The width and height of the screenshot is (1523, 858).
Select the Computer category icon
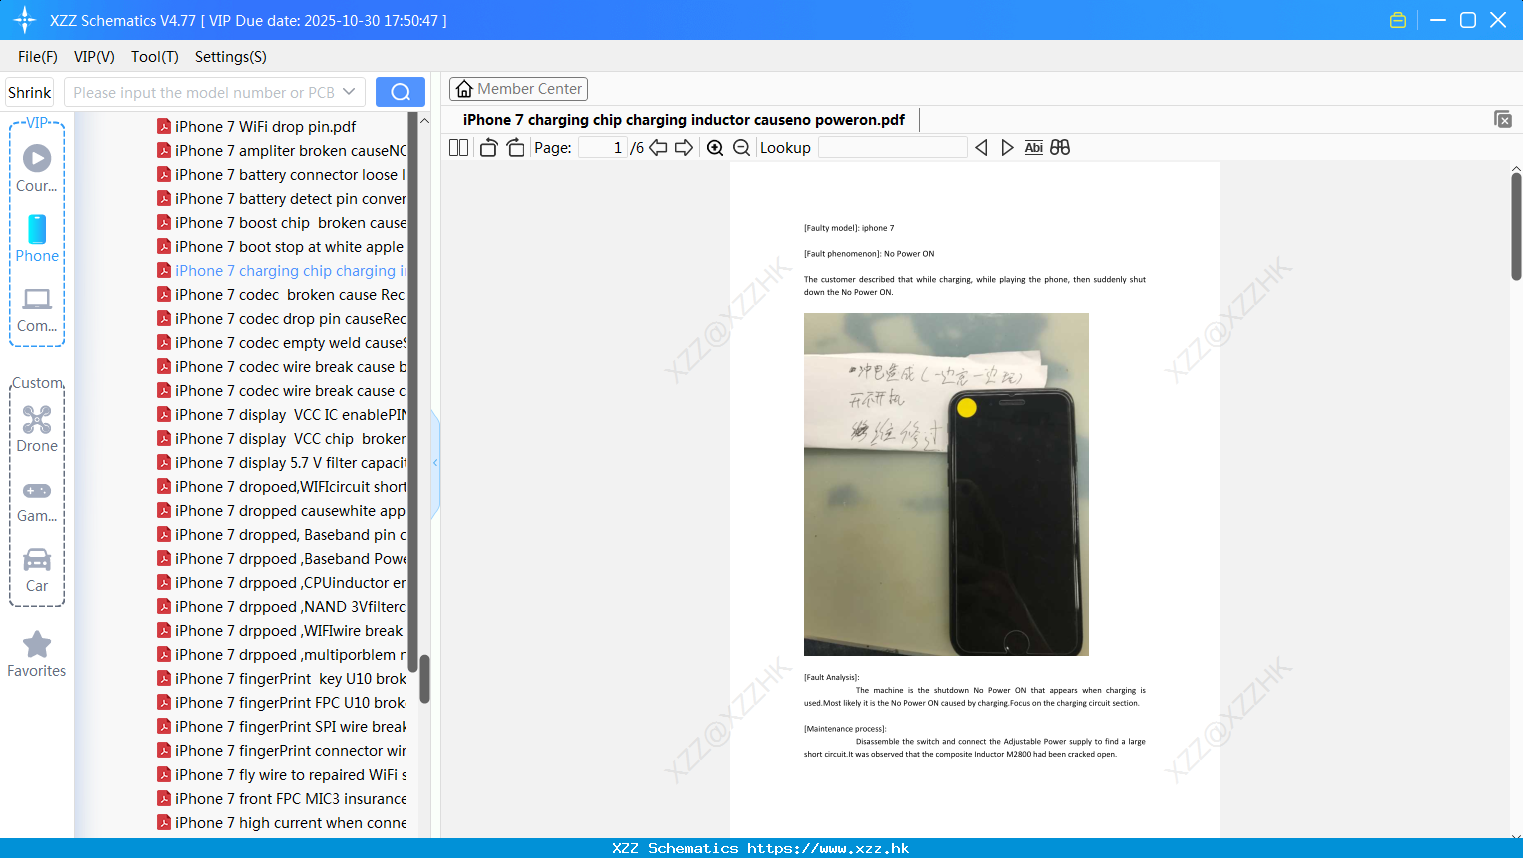pyautogui.click(x=37, y=309)
